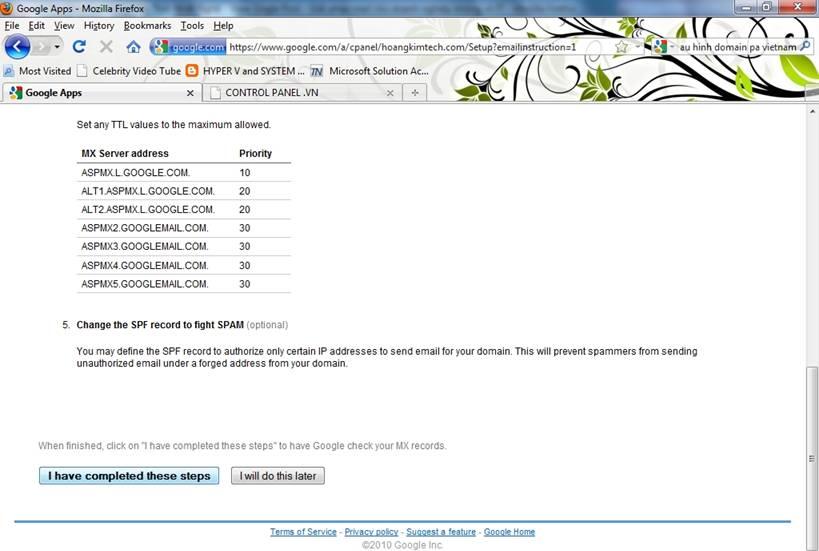Go to the Home page
This screenshot has width=819, height=551.
(133, 47)
